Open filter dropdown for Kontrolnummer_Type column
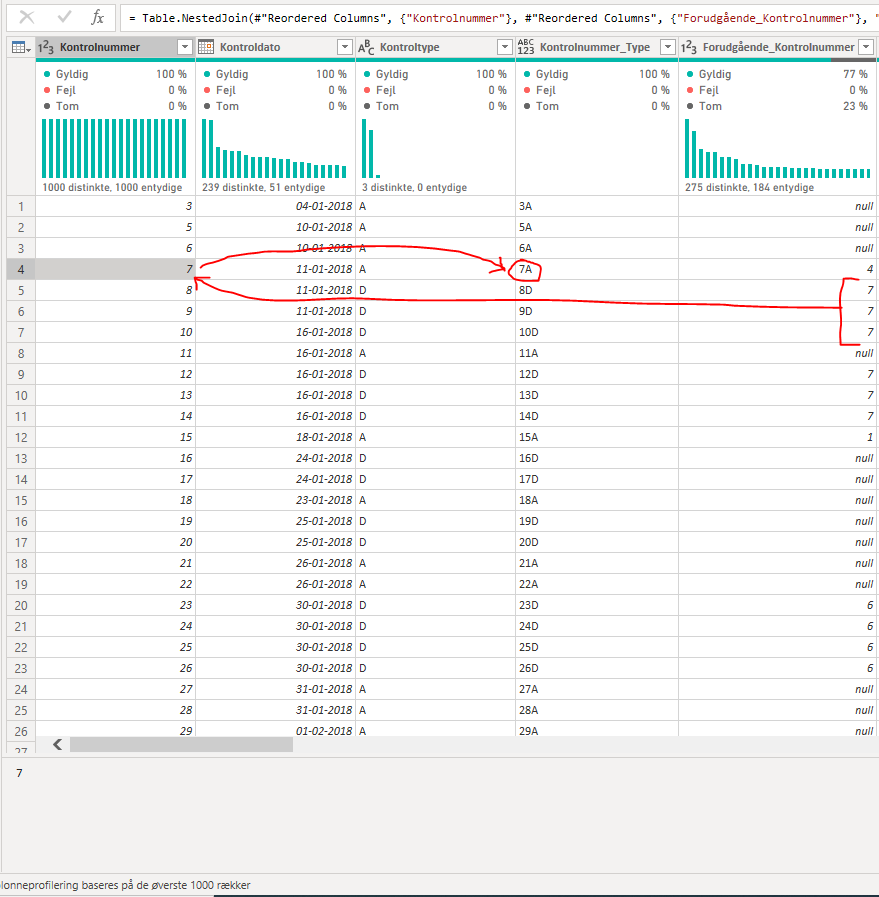The height and width of the screenshot is (897, 879). pos(667,47)
